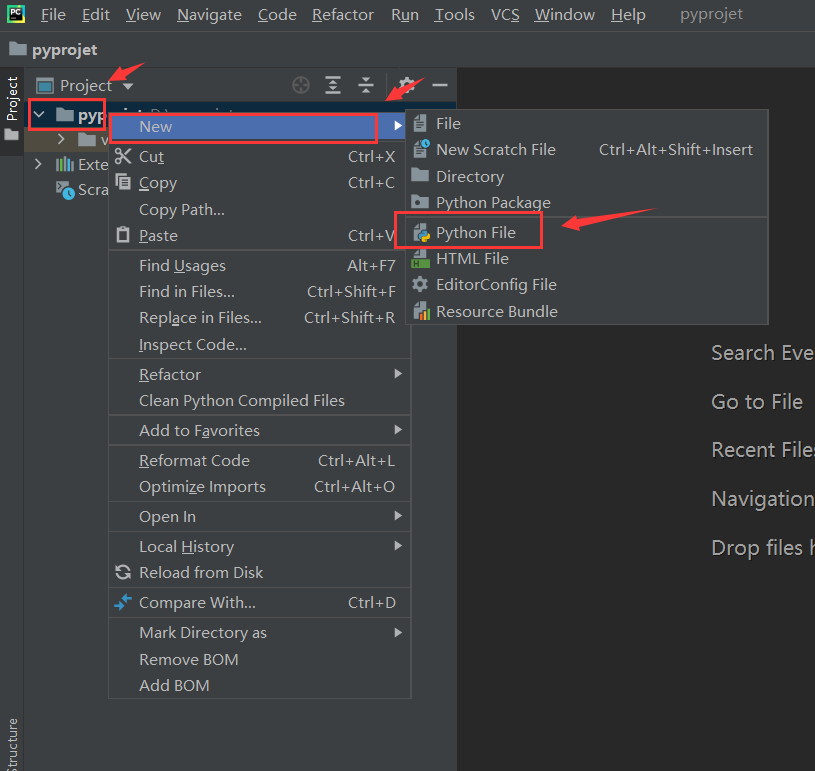Open the VCS menu
Image resolution: width=815 pixels, height=771 pixels.
[x=505, y=15]
